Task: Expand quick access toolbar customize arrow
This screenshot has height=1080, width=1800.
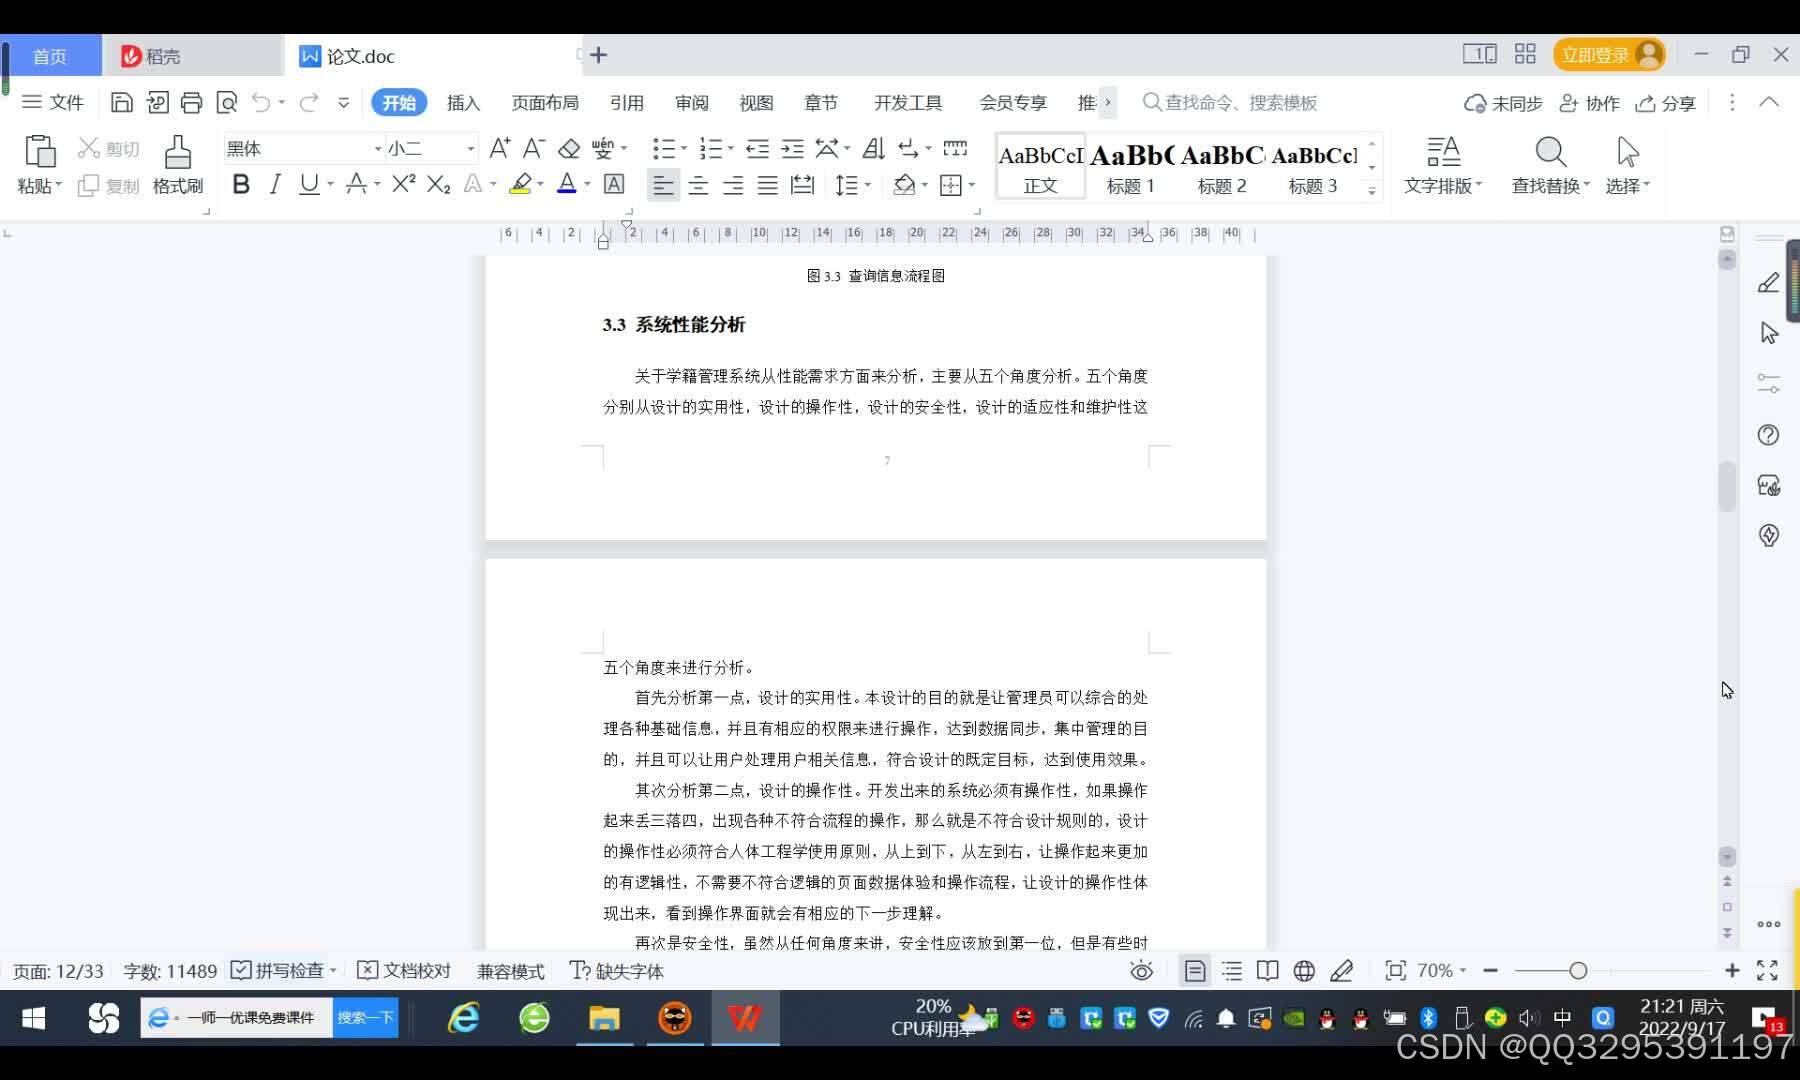Action: click(343, 102)
